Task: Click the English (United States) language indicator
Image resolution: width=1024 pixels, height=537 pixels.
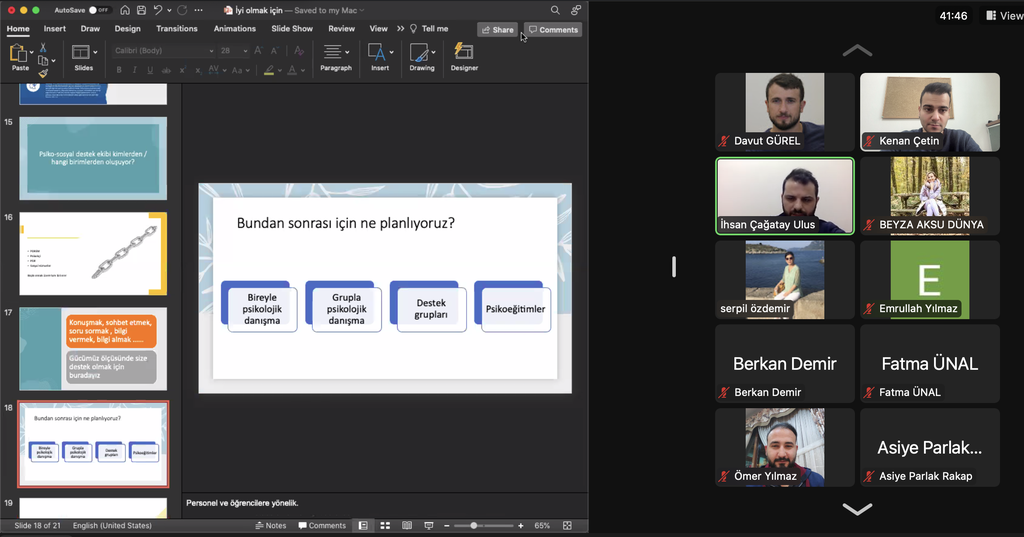Action: pos(112,525)
